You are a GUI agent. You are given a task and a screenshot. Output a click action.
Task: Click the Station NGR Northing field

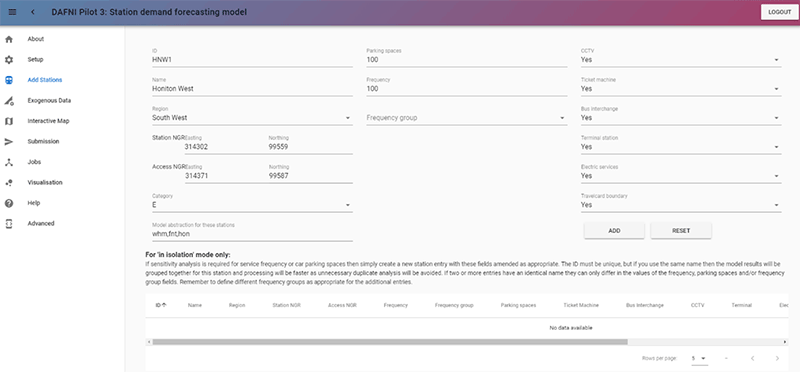[310, 145]
